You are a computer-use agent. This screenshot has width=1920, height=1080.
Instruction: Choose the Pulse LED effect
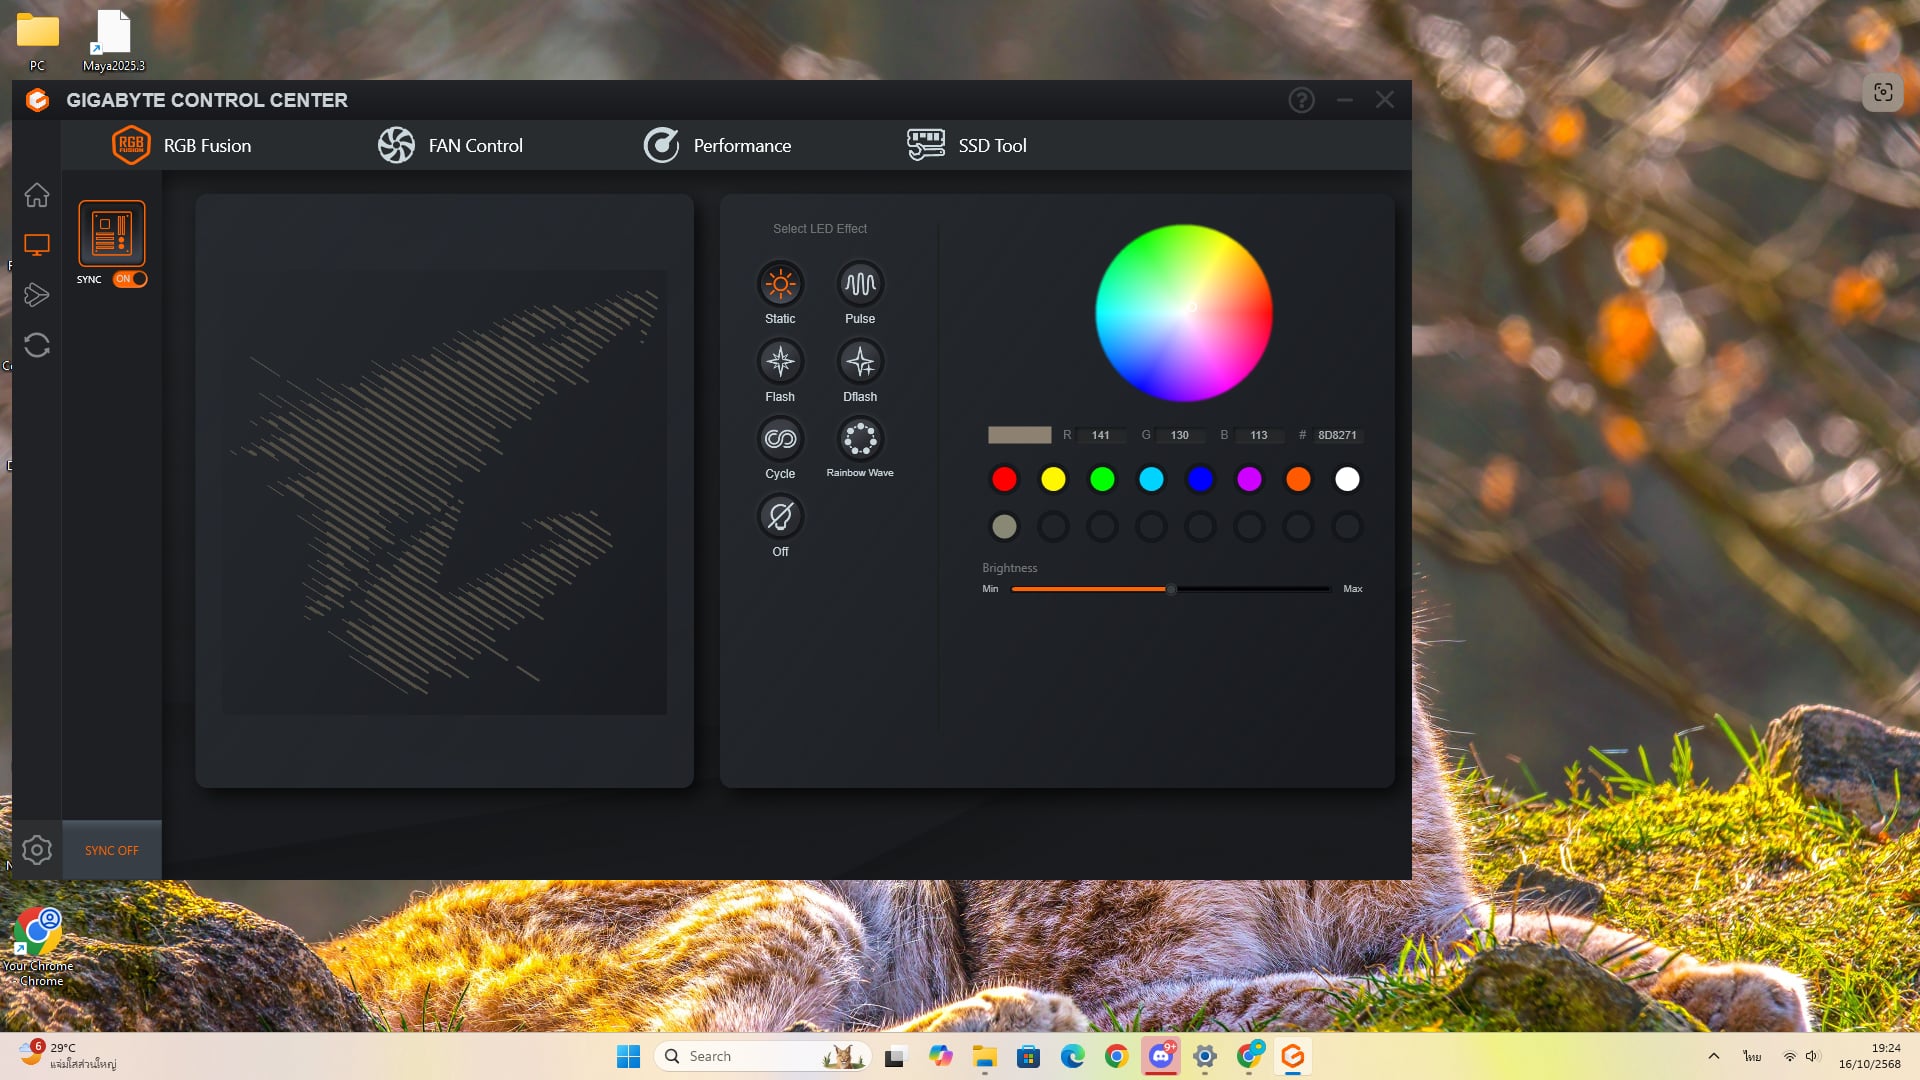(860, 284)
